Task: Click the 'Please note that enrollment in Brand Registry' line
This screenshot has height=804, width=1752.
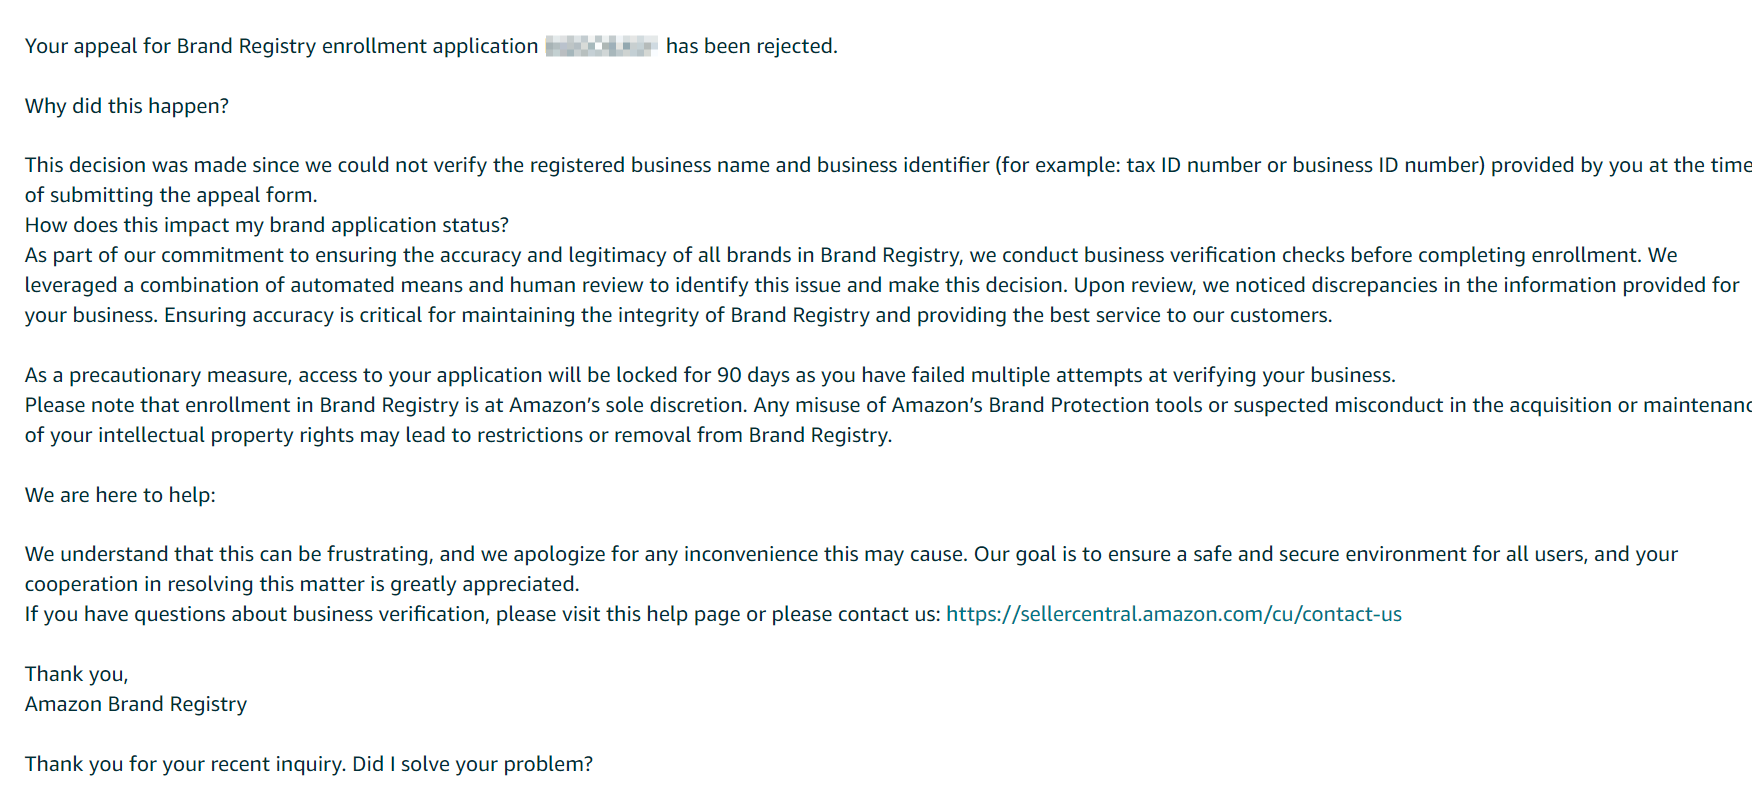Action: point(888,405)
